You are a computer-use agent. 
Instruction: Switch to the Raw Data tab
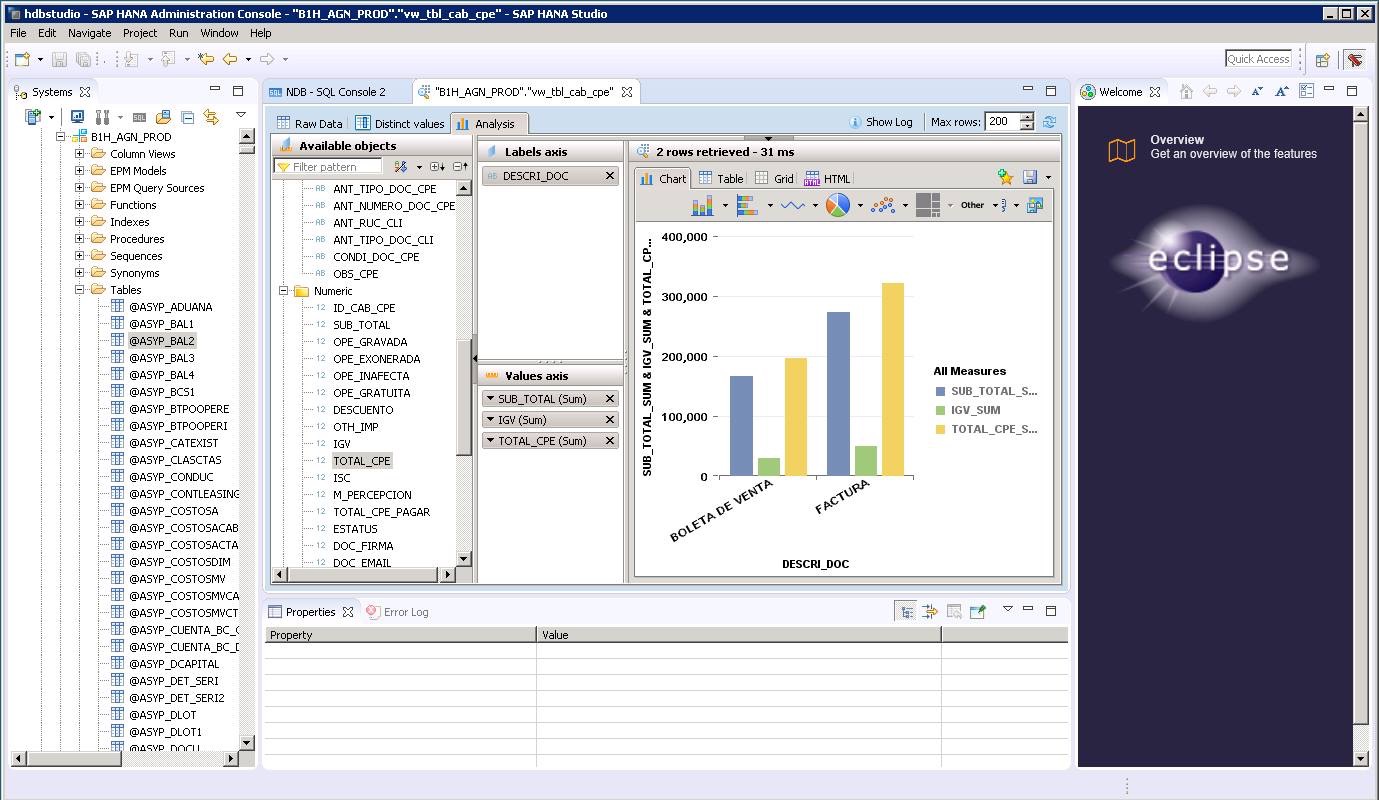310,124
